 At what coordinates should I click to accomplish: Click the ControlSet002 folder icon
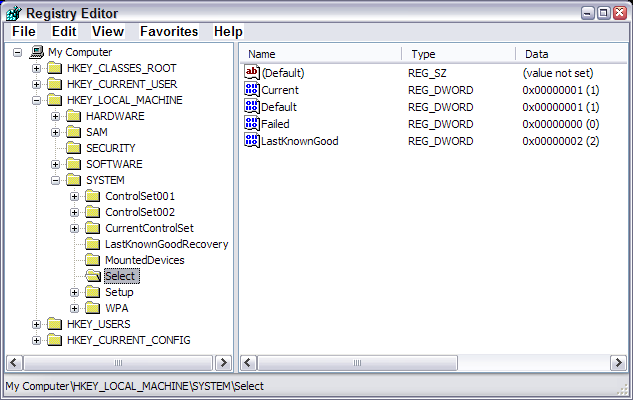[92, 212]
